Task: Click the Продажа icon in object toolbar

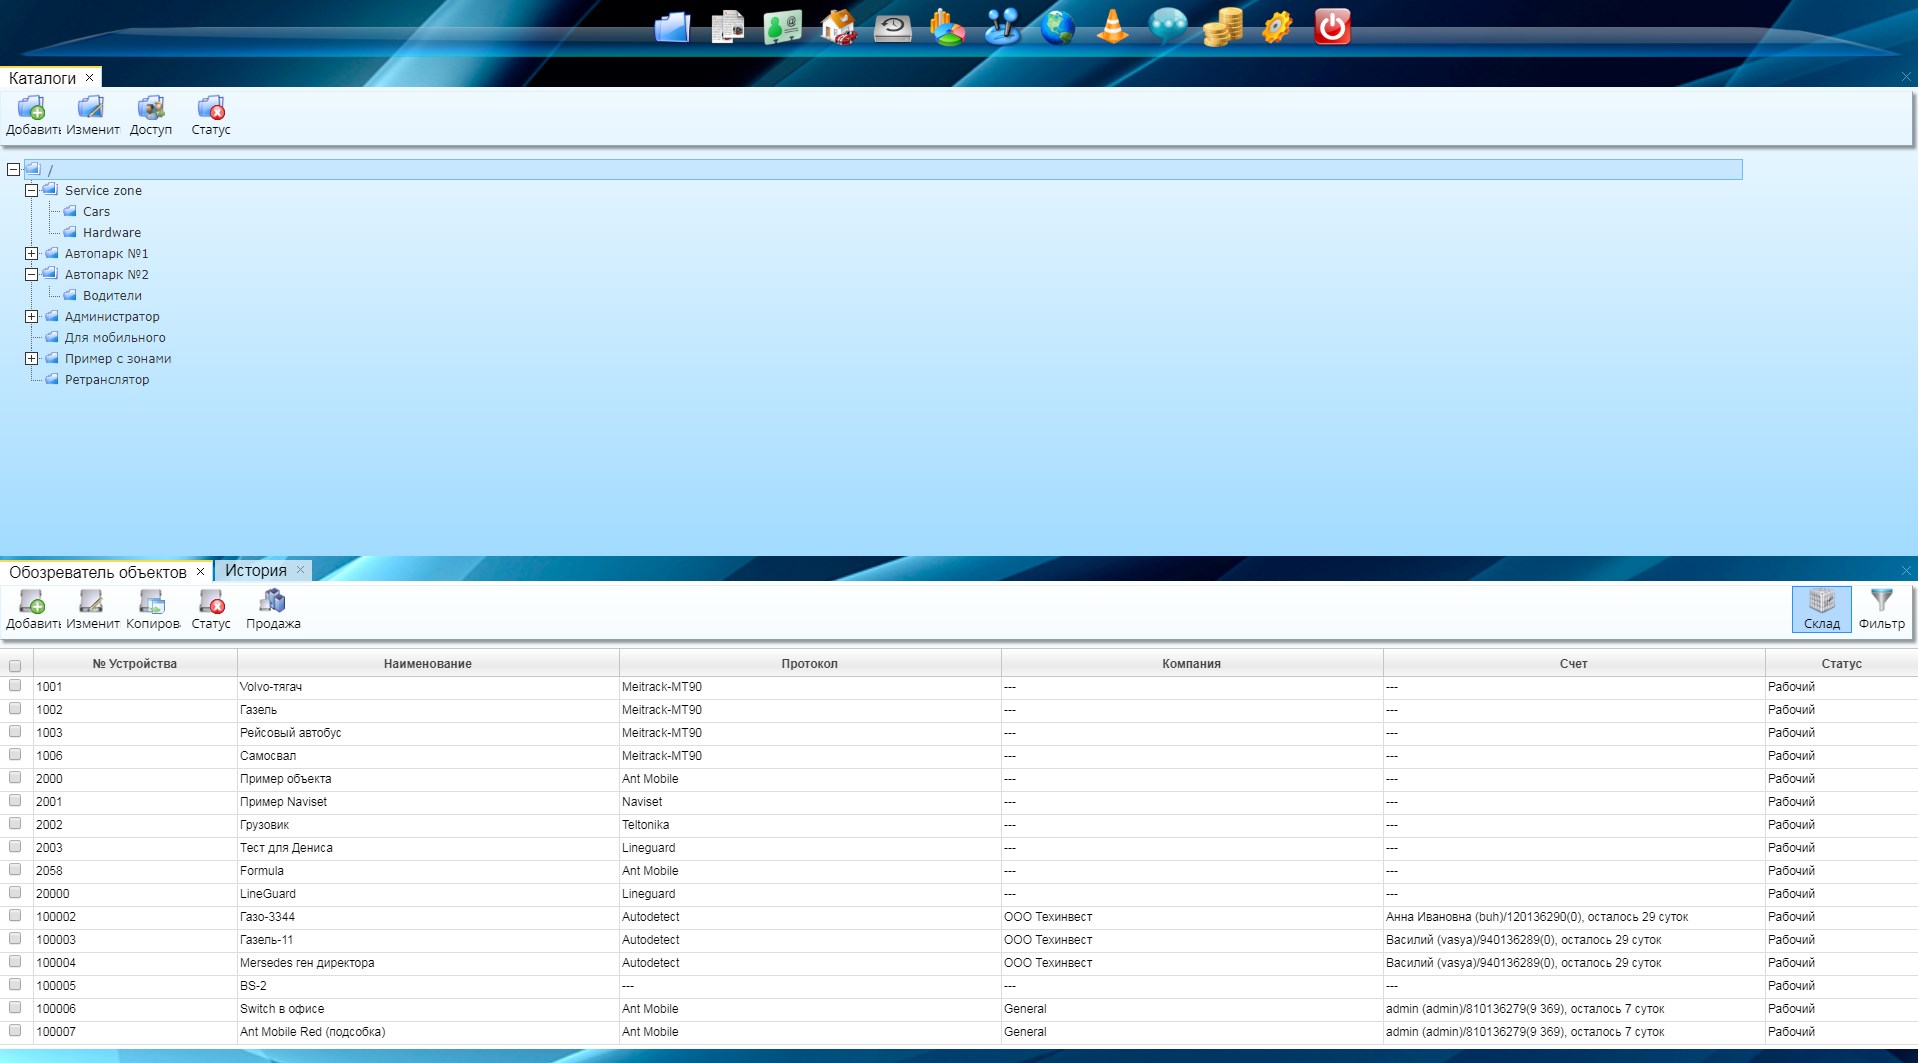Action: pos(273,609)
